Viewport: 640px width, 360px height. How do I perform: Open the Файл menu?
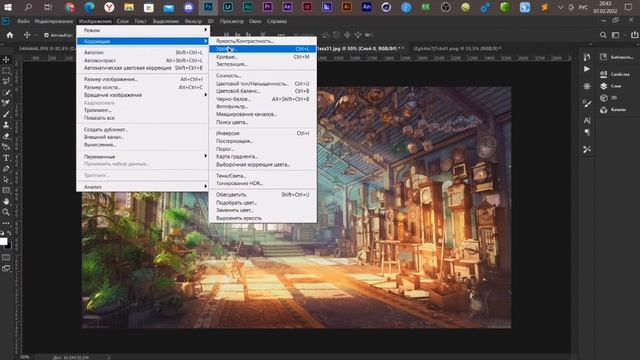point(23,21)
